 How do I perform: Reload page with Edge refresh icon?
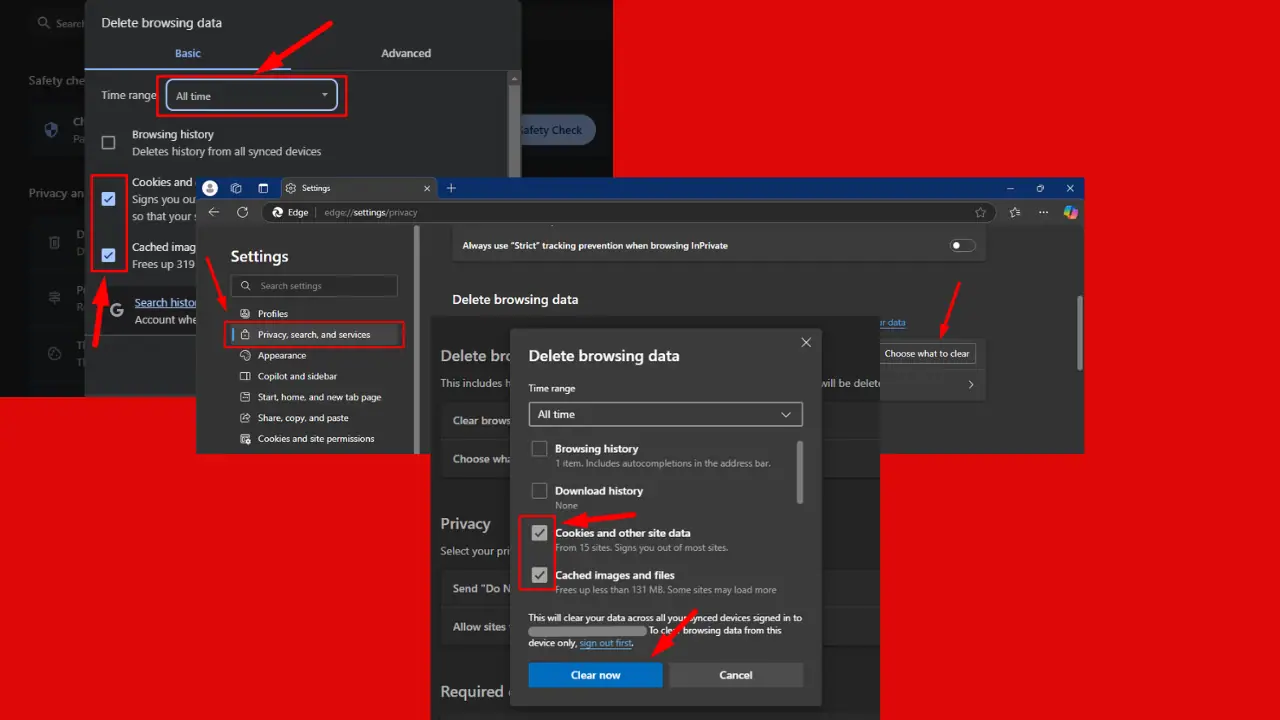click(242, 212)
